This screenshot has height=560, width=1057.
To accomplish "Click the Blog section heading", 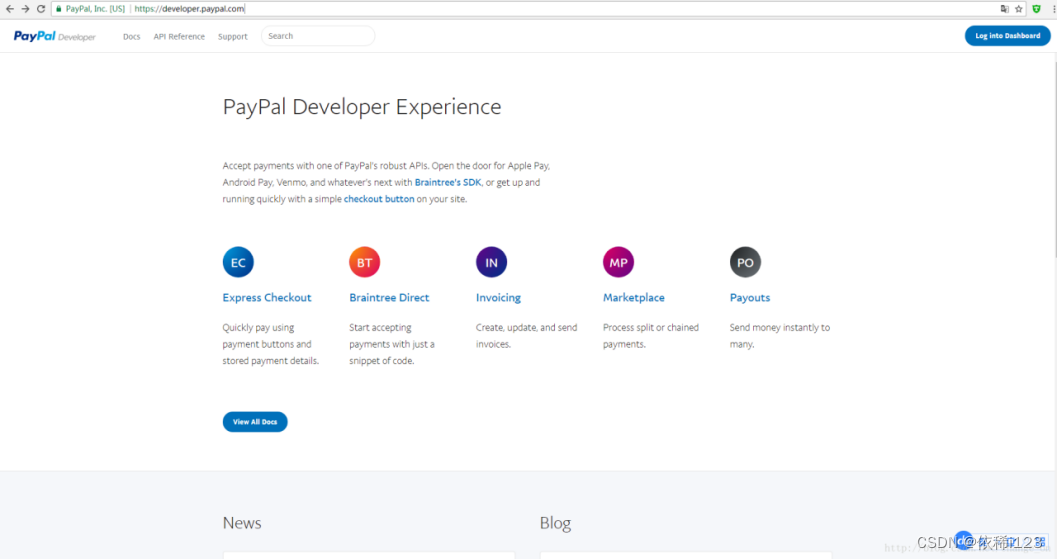I will (x=555, y=524).
